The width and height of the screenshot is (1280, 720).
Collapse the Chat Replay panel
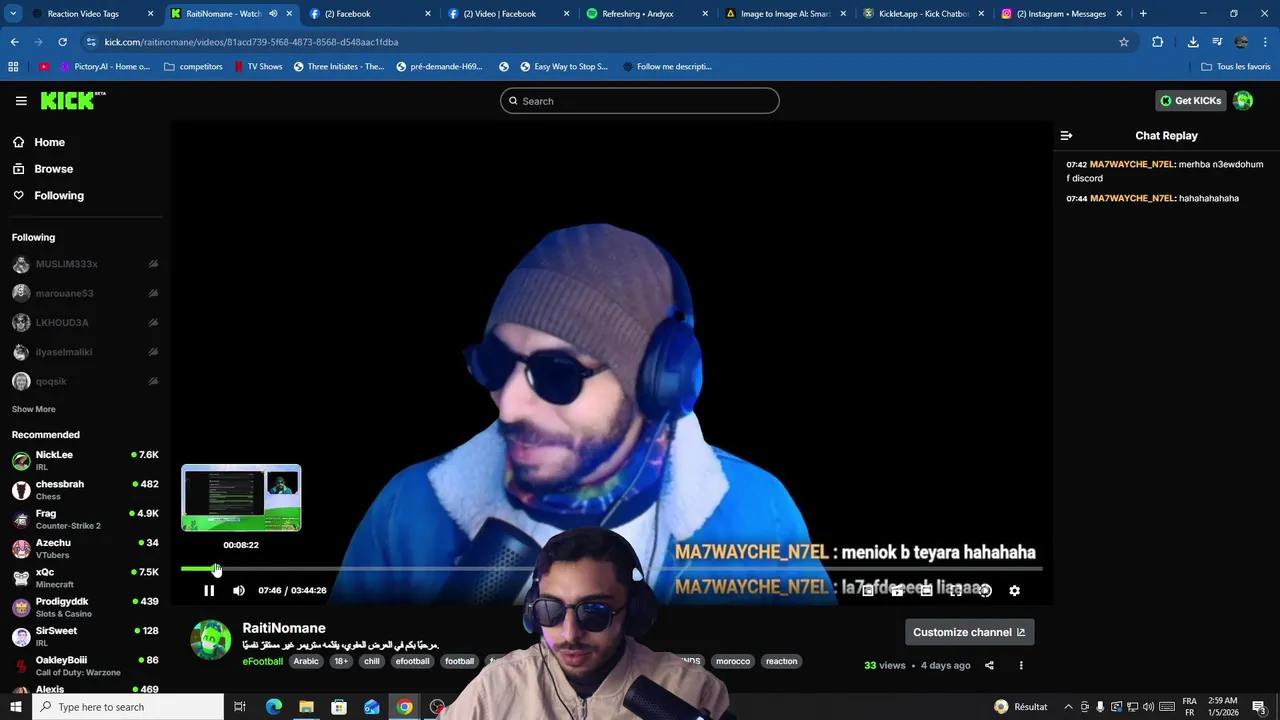click(x=1066, y=136)
